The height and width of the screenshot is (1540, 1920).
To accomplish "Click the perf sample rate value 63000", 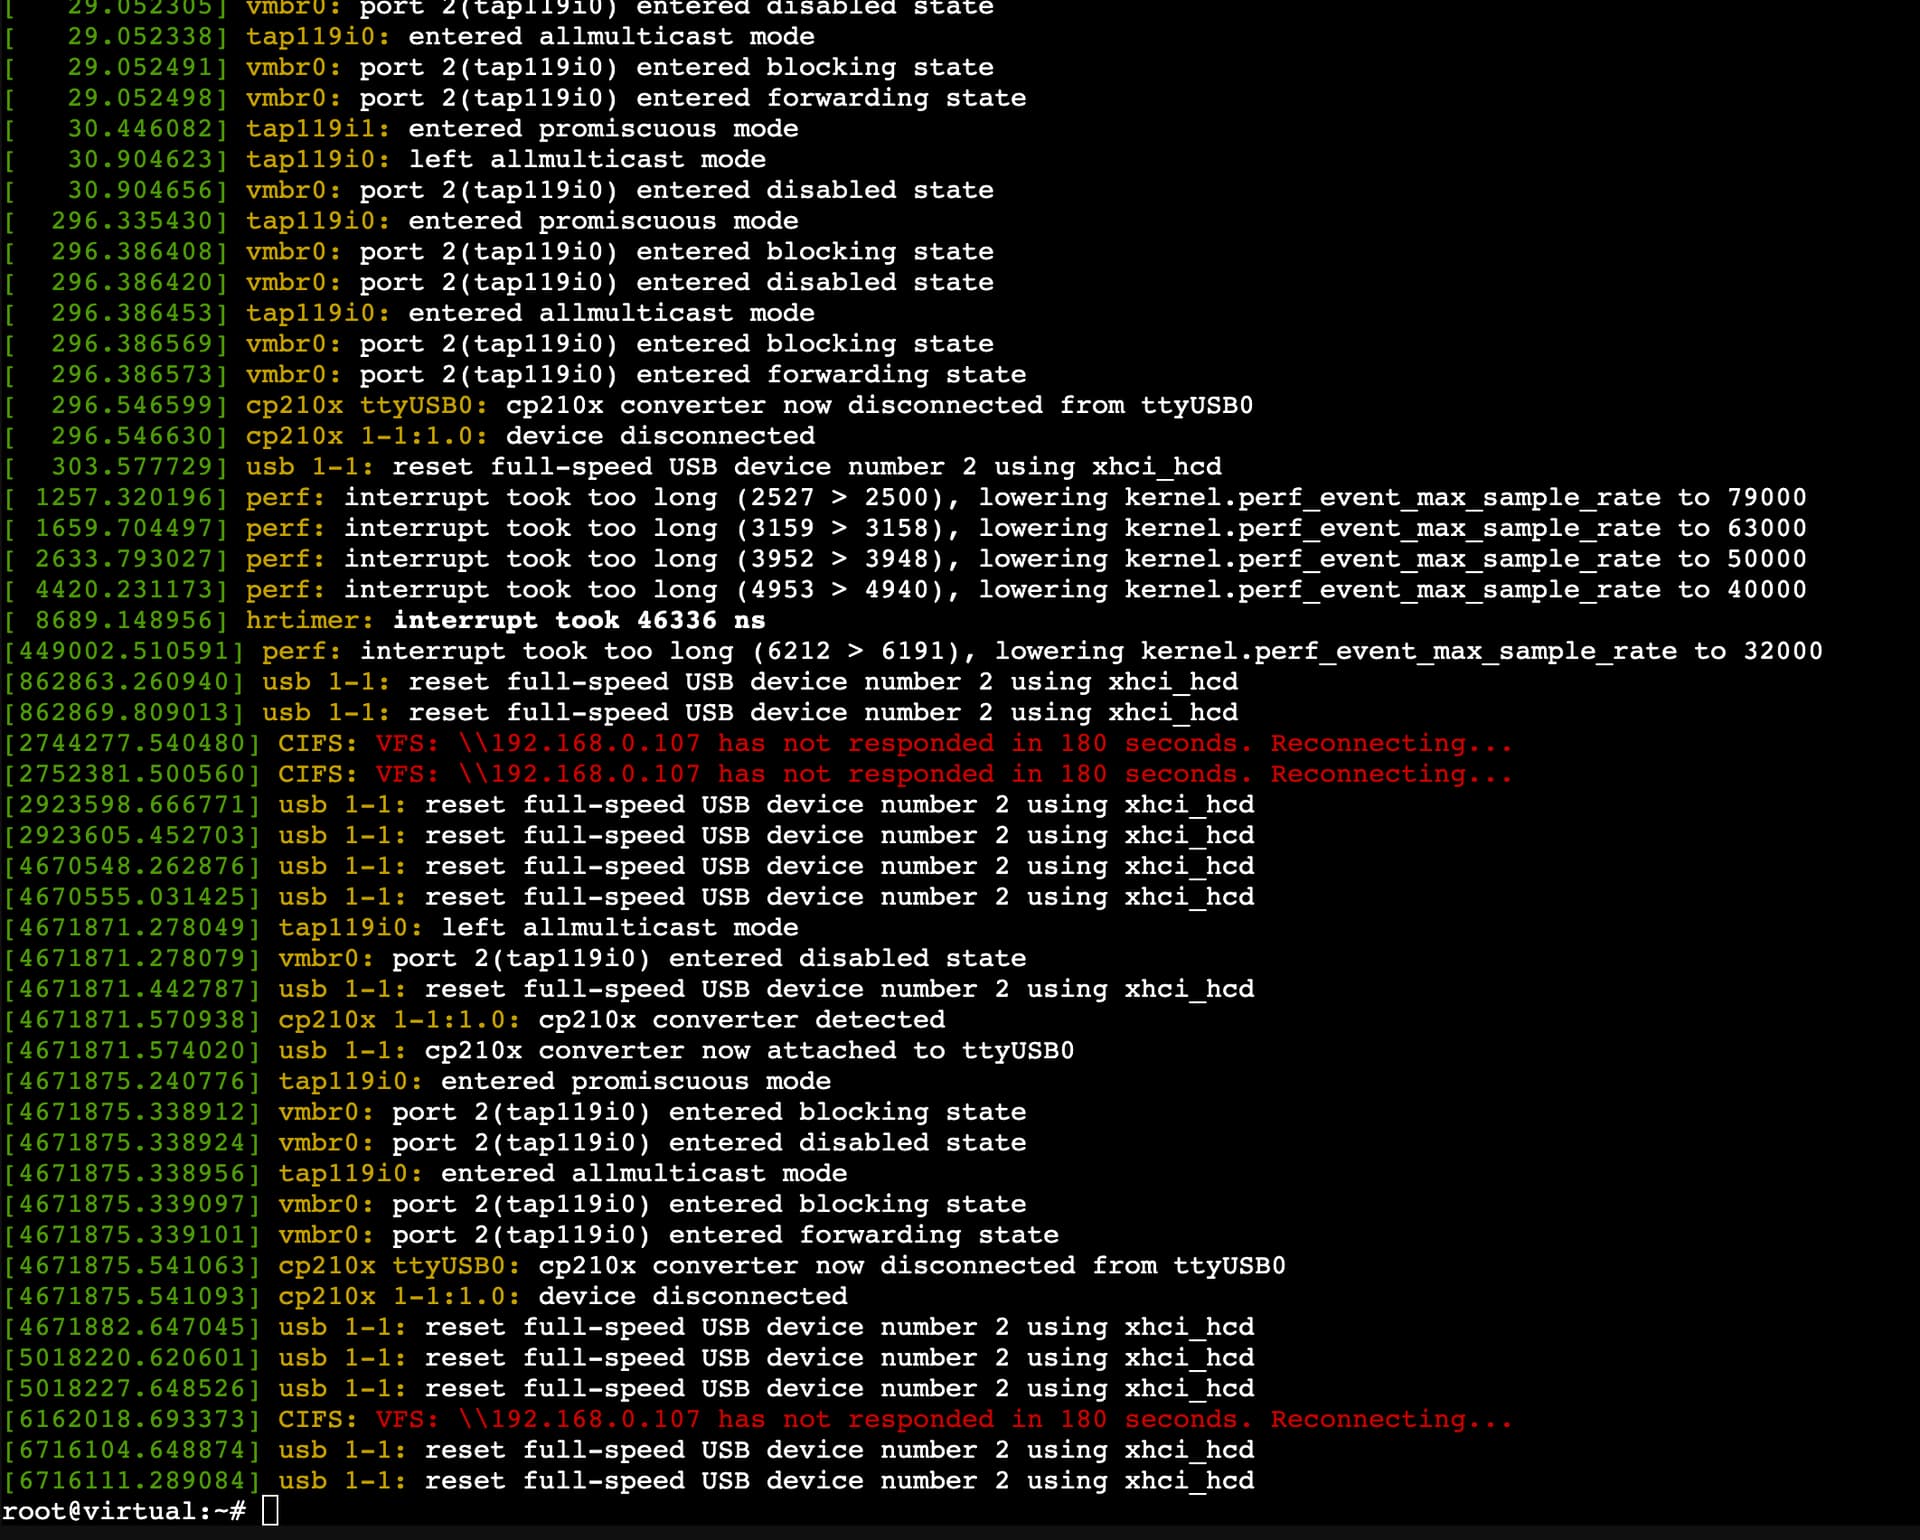I will tap(1766, 528).
